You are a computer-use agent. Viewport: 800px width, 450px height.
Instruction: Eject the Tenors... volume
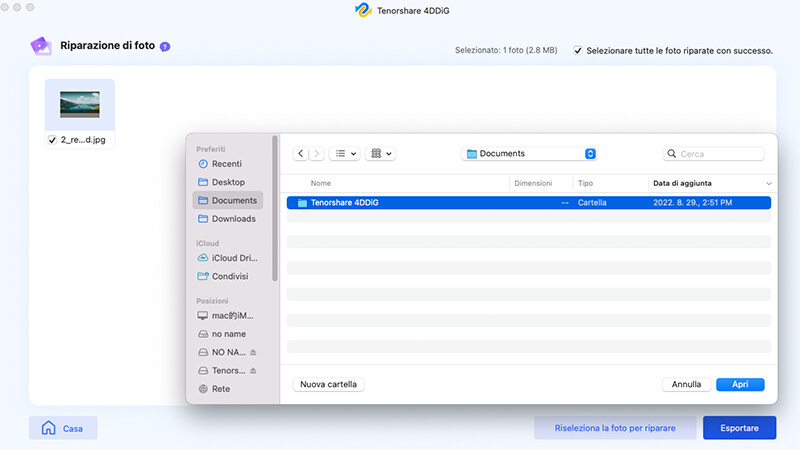click(x=253, y=371)
